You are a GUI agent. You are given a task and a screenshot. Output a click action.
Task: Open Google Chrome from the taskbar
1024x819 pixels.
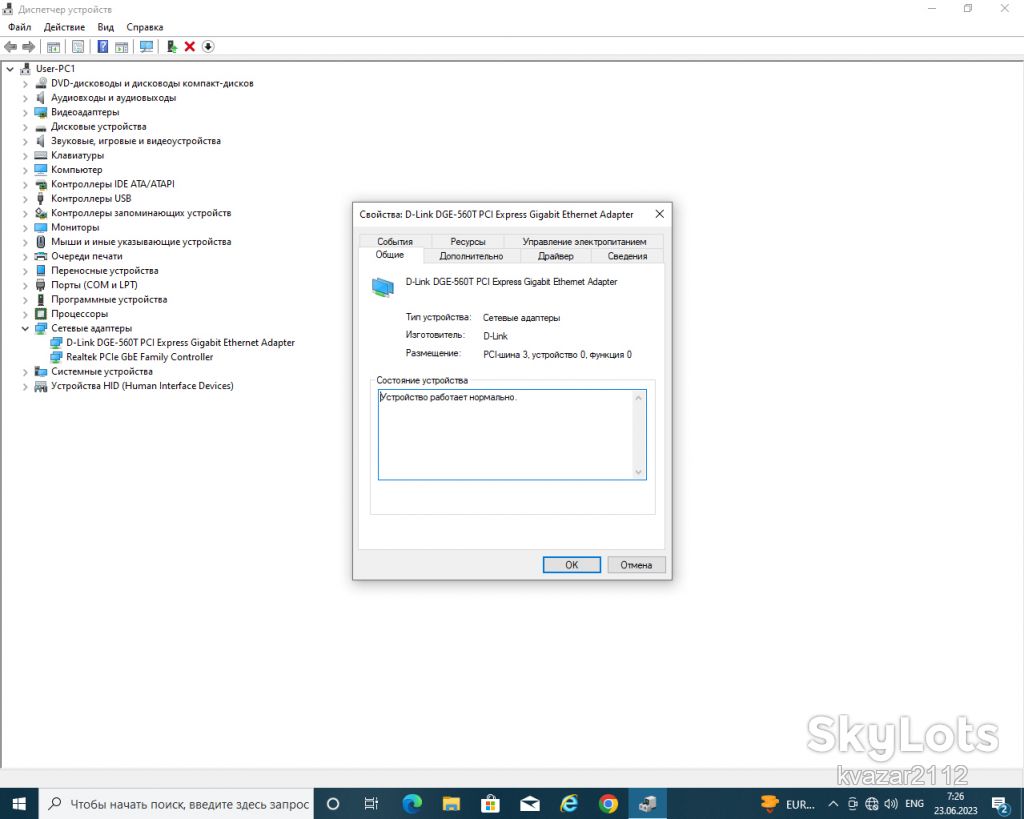click(608, 803)
